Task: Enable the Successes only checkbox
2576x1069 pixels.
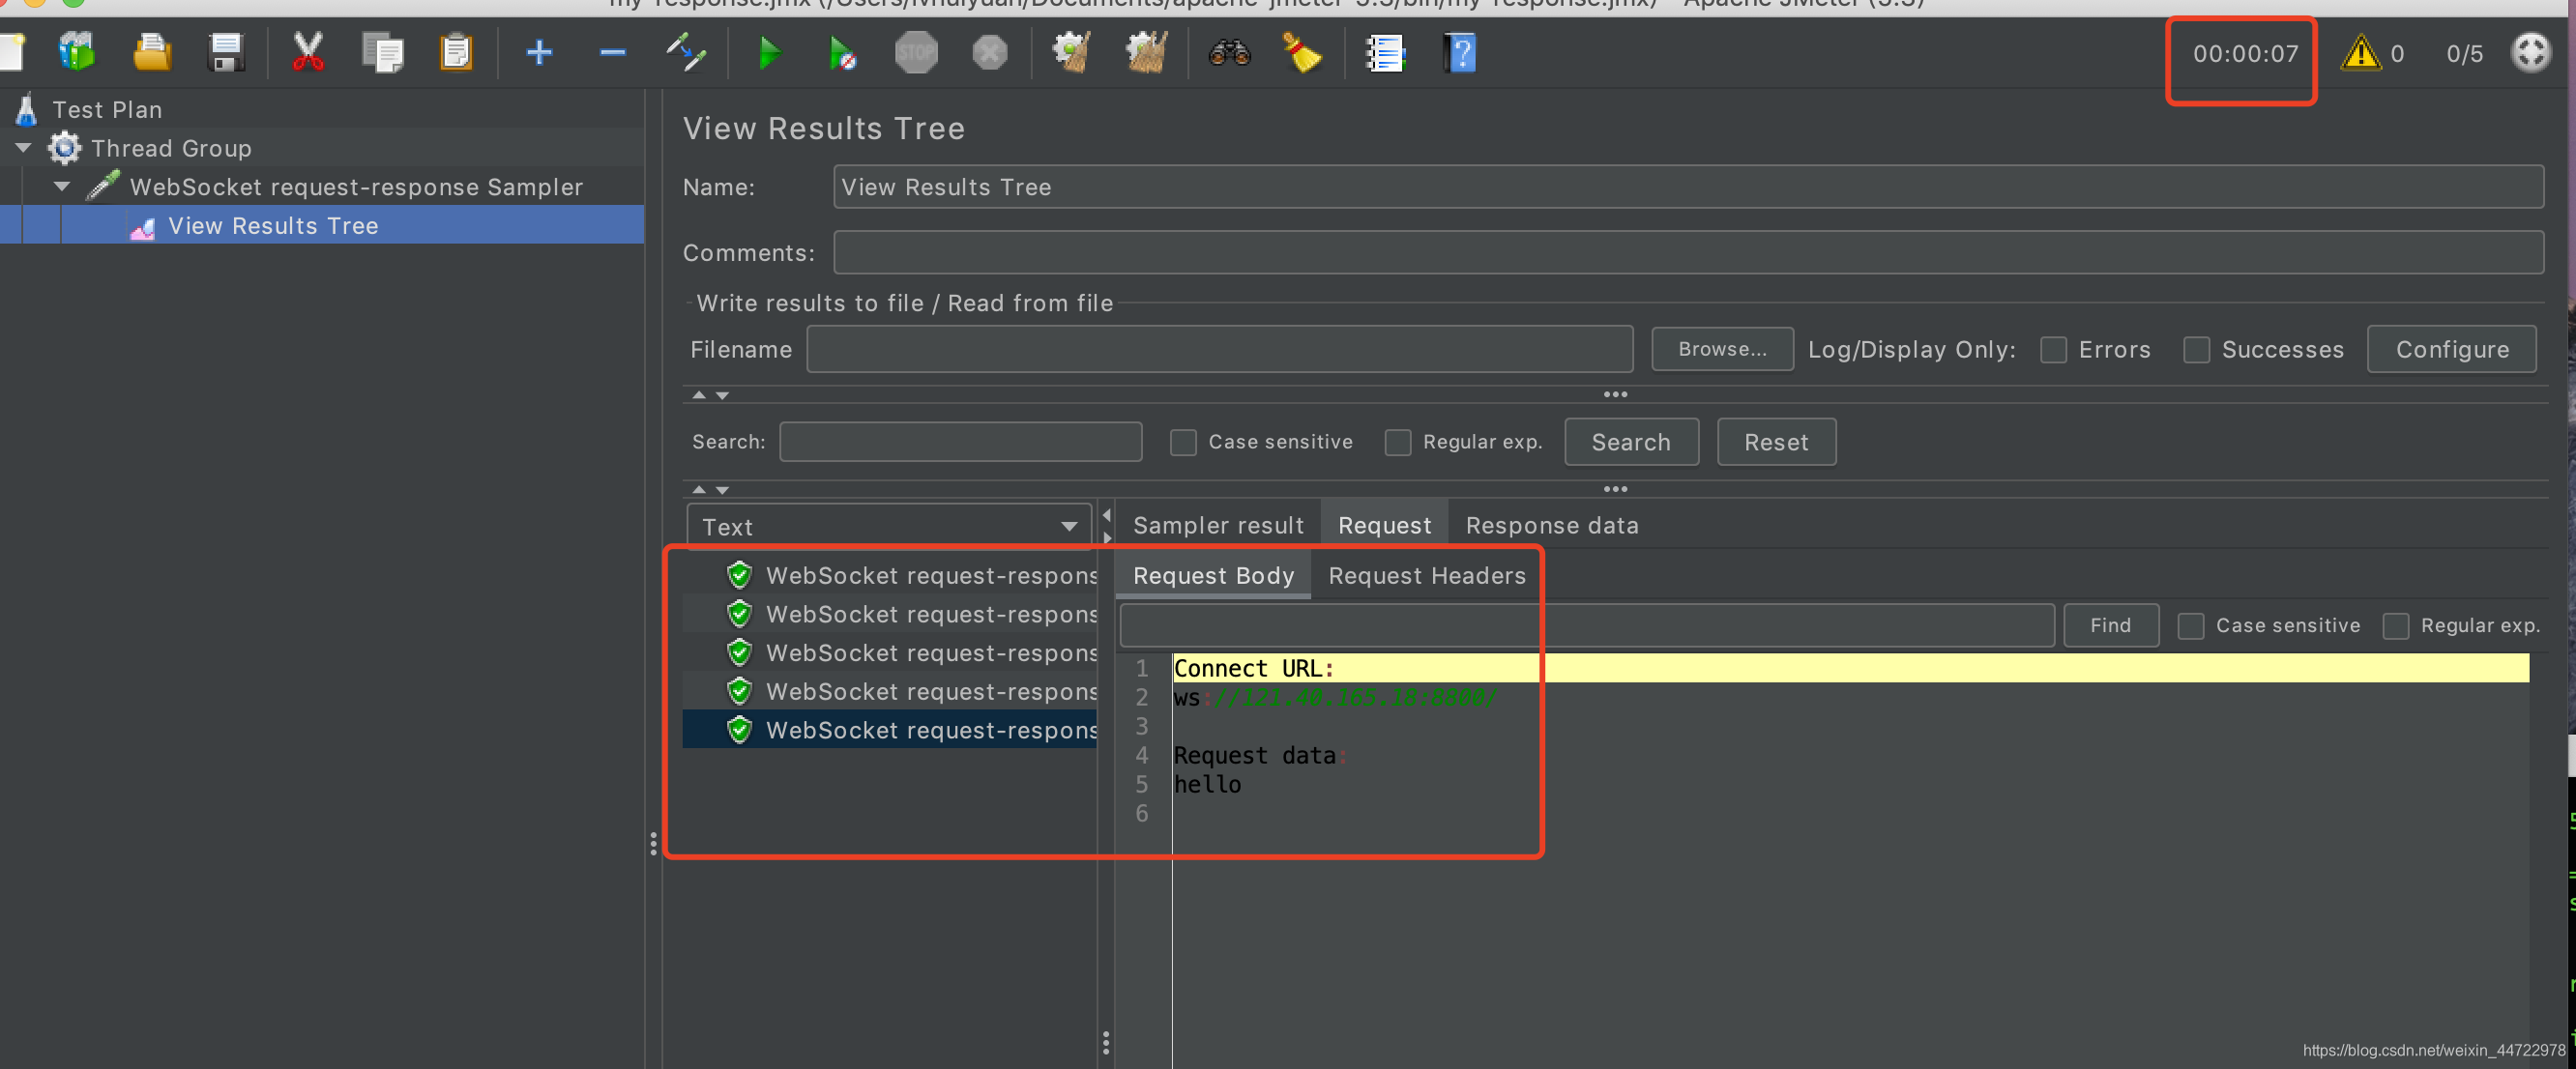Action: coord(2196,349)
